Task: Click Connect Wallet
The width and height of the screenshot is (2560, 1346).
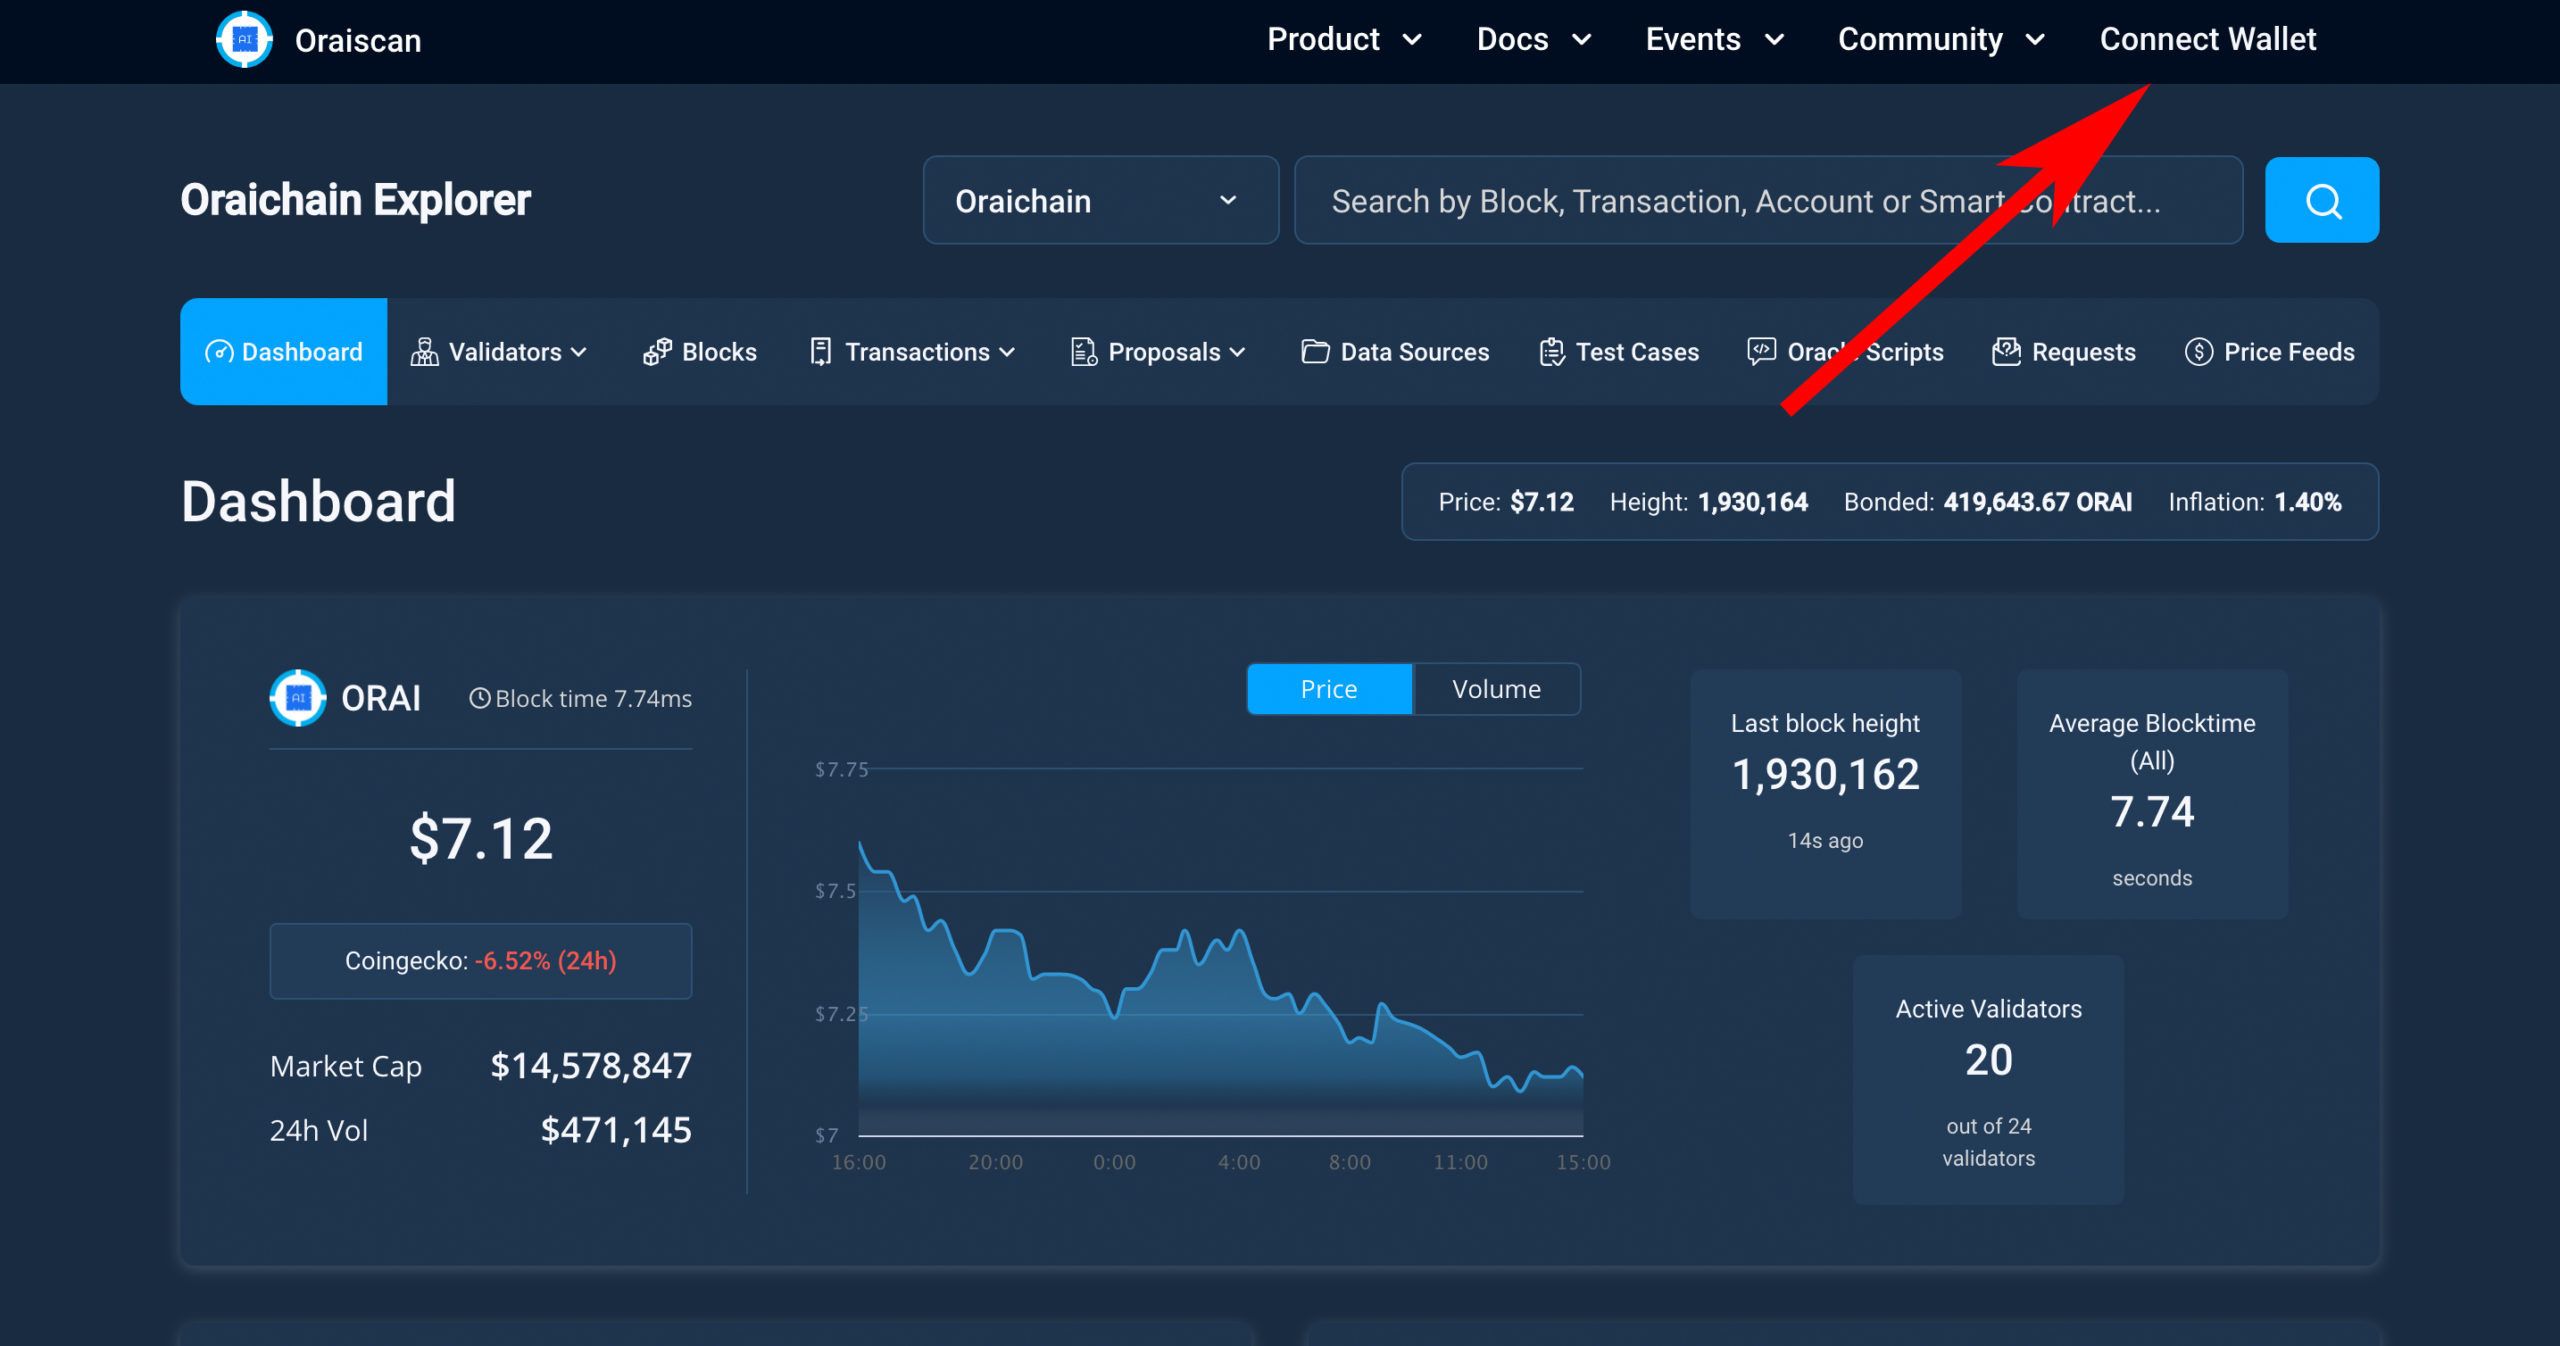Action: (x=2207, y=39)
